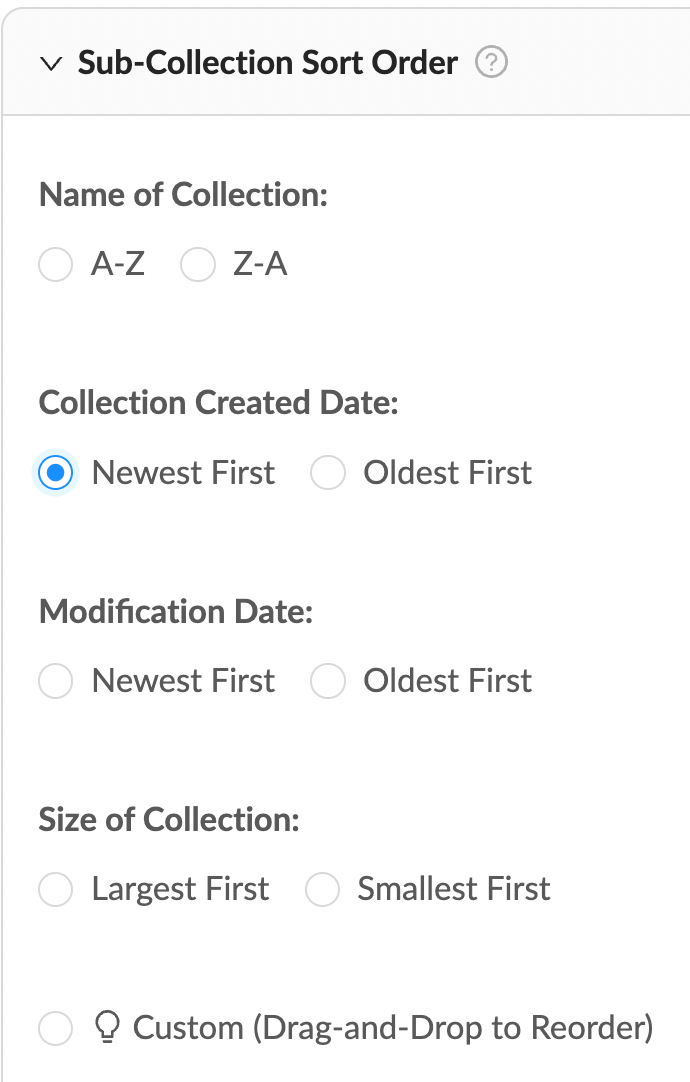Click the 'Collection Created Date:' heading
Viewport: 690px width, 1082px height.
click(218, 403)
